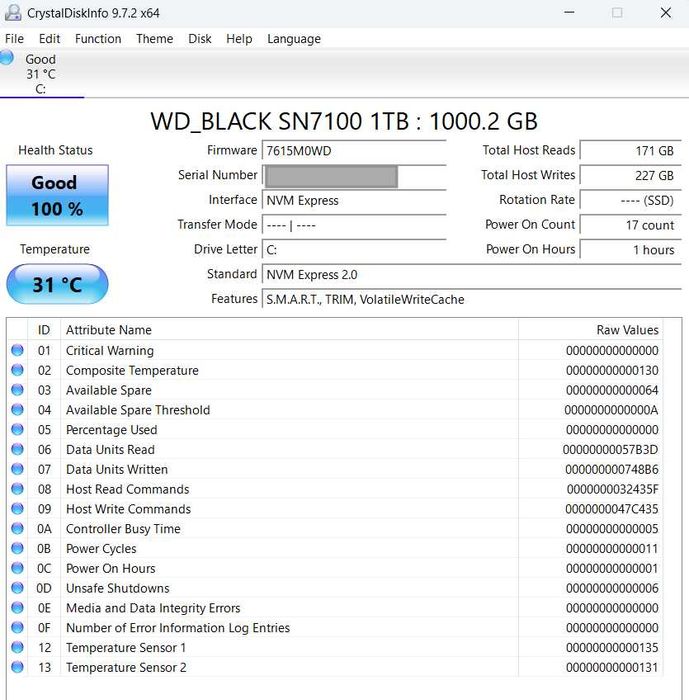Screen dimensions: 689x700
Task: Click status orb for Available Spare Threshold row
Action: click(x=17, y=409)
